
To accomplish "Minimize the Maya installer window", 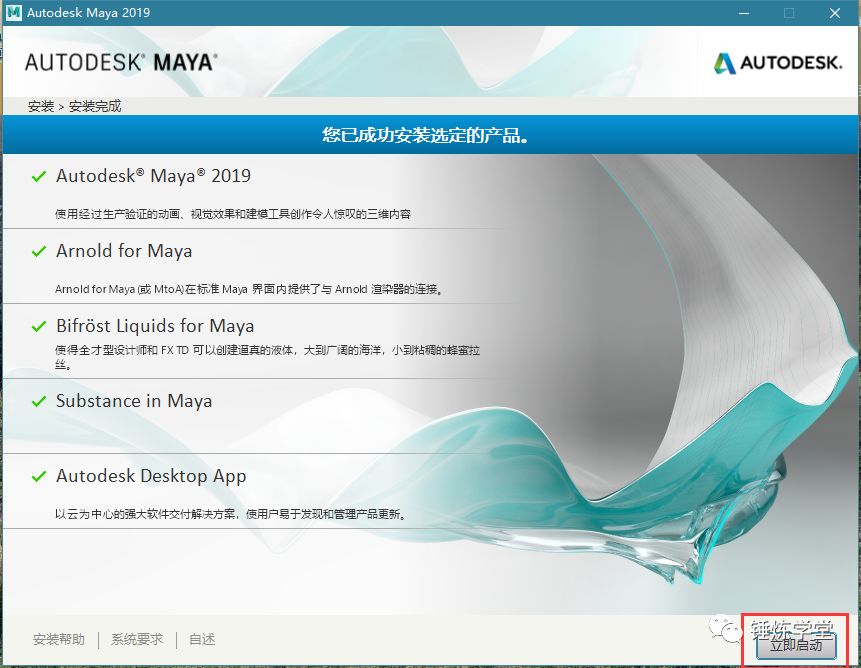I will coord(743,13).
